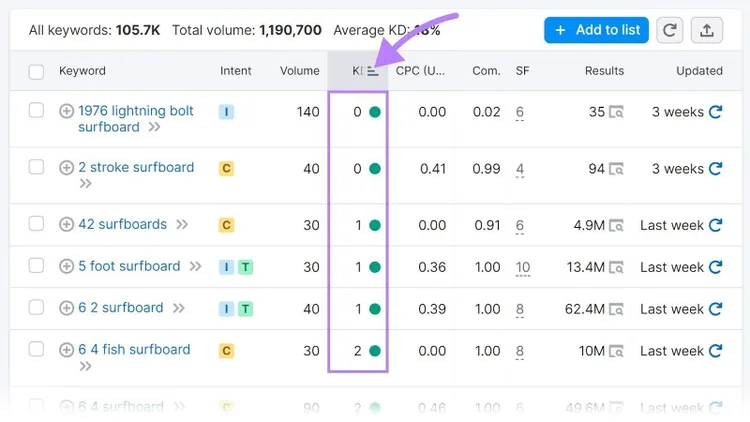This screenshot has height=422, width=750.
Task: Open SERP view icon next to 35 results
Action: click(x=616, y=112)
